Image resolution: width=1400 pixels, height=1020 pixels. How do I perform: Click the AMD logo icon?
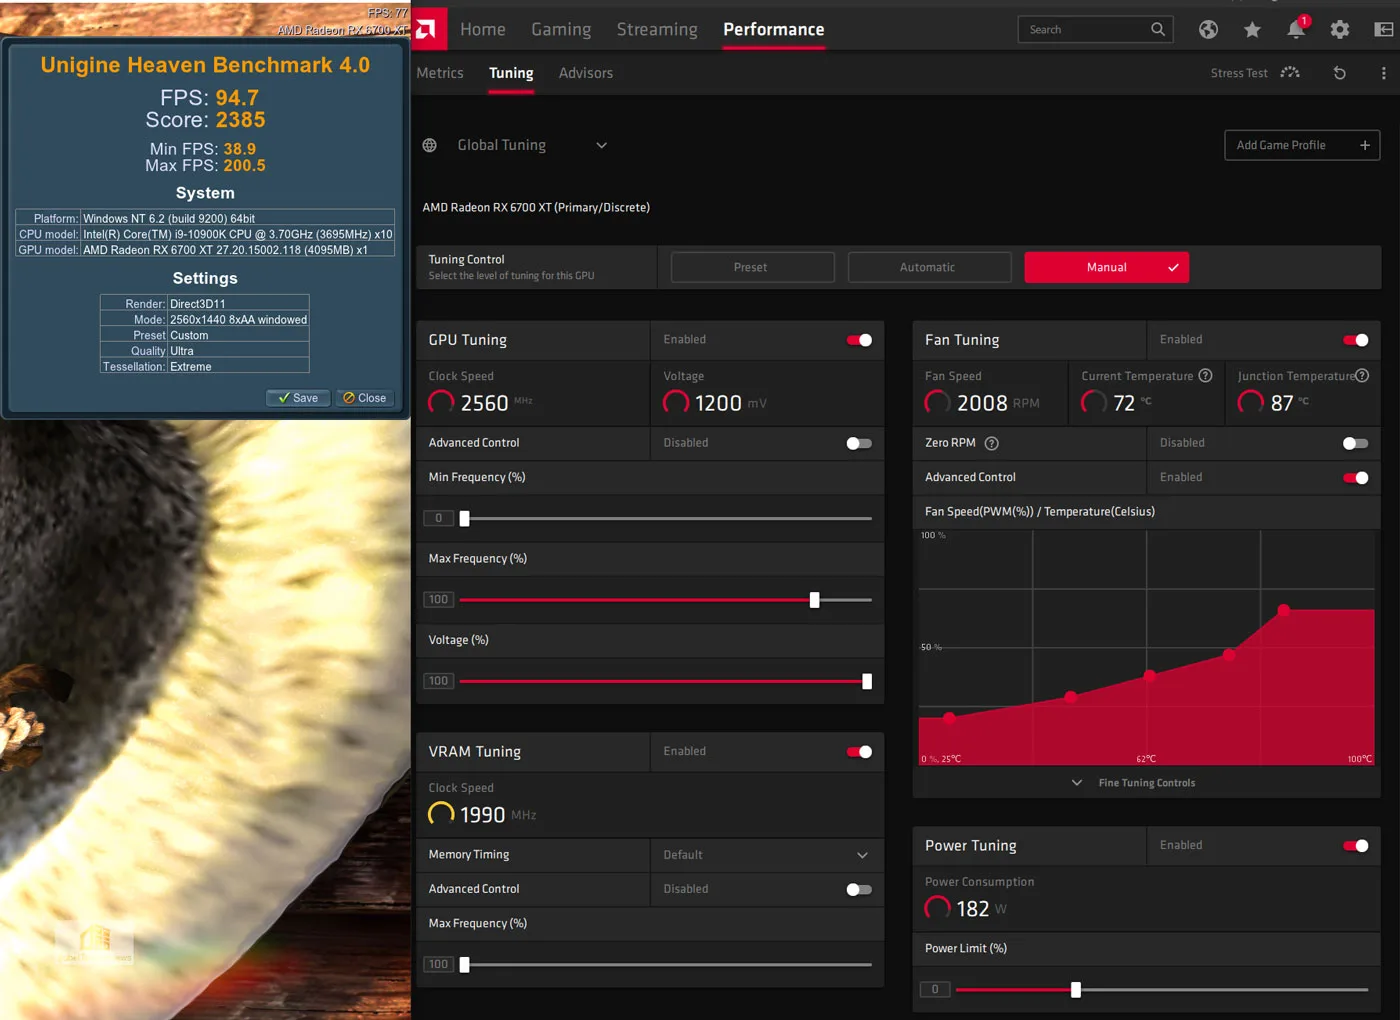tap(427, 29)
